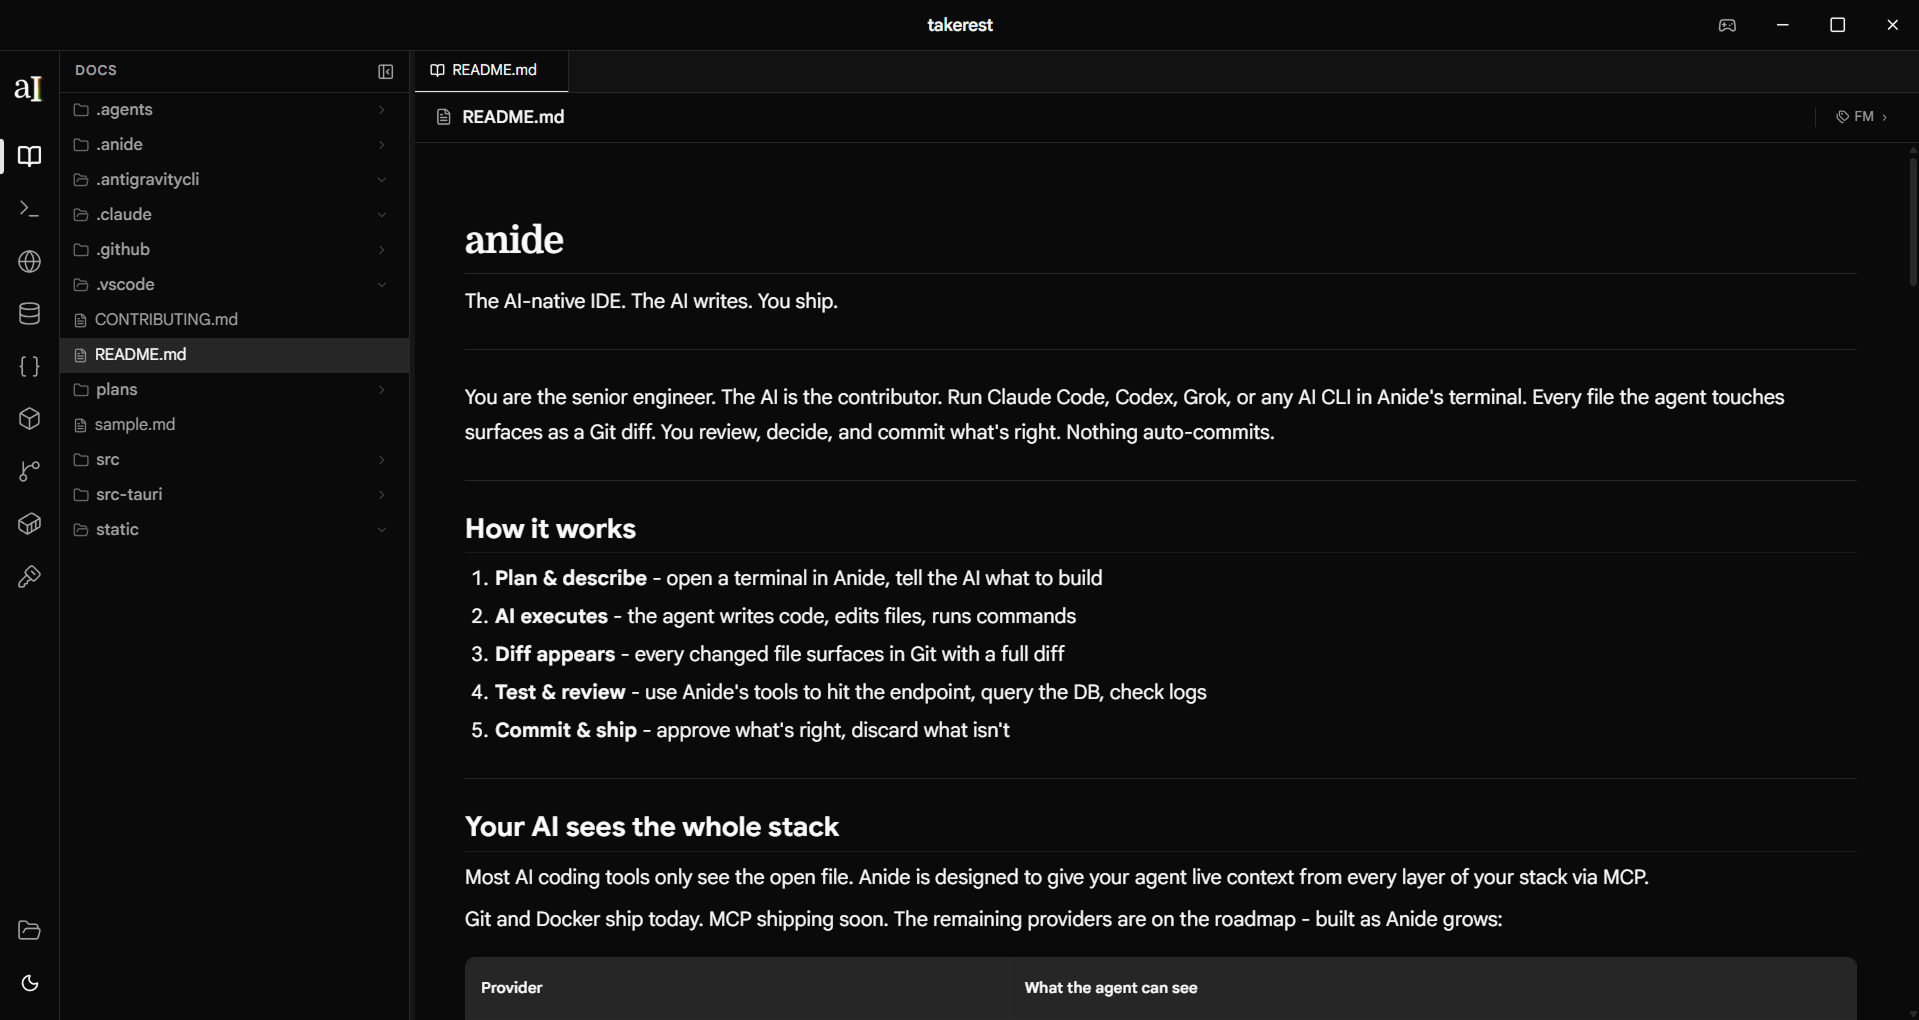
Task: Expand the plans folder chevron
Action: (381, 390)
